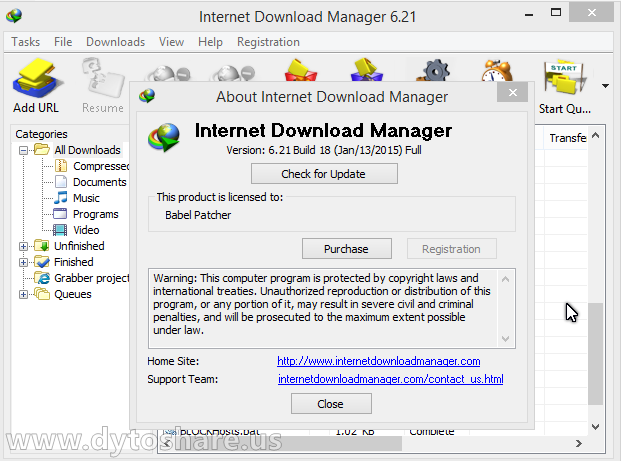Viewport: 621px width, 461px height.
Task: Click the Unfinished folder icon
Action: 42,246
